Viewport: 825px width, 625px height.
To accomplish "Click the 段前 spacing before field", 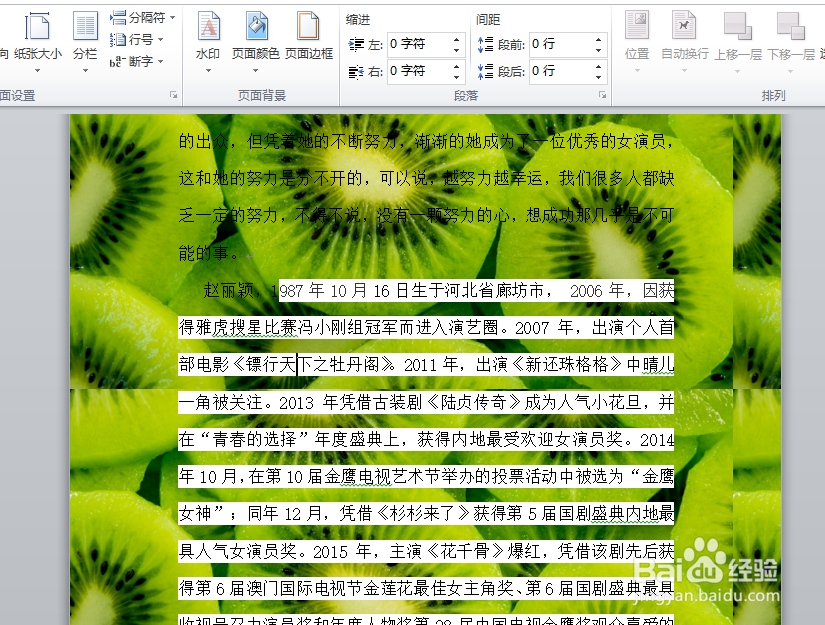I will click(561, 44).
